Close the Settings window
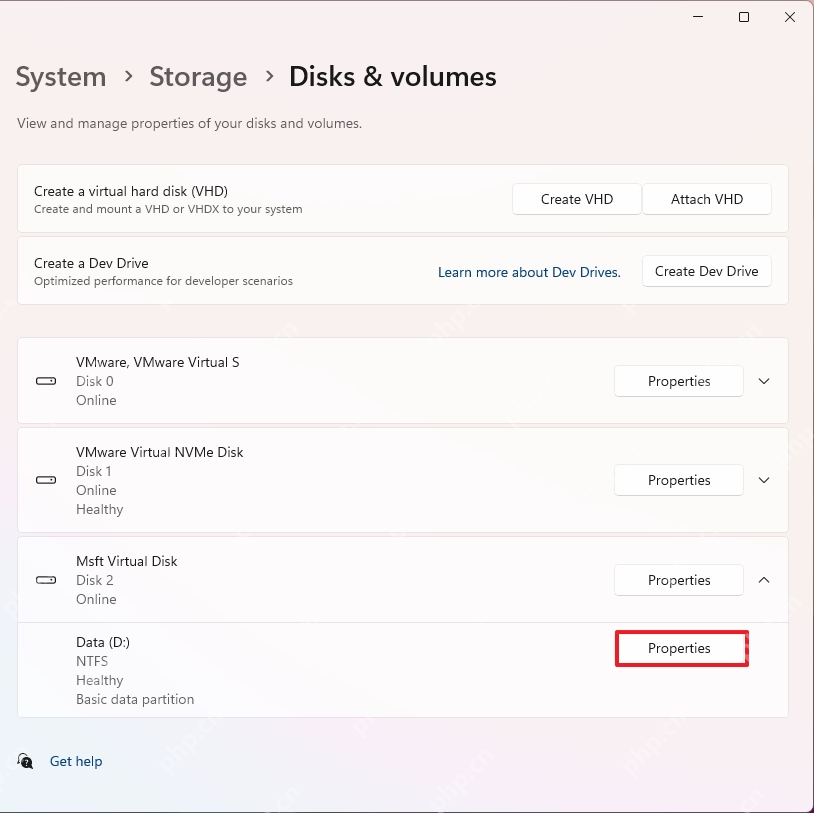The height and width of the screenshot is (813, 814). [x=790, y=17]
